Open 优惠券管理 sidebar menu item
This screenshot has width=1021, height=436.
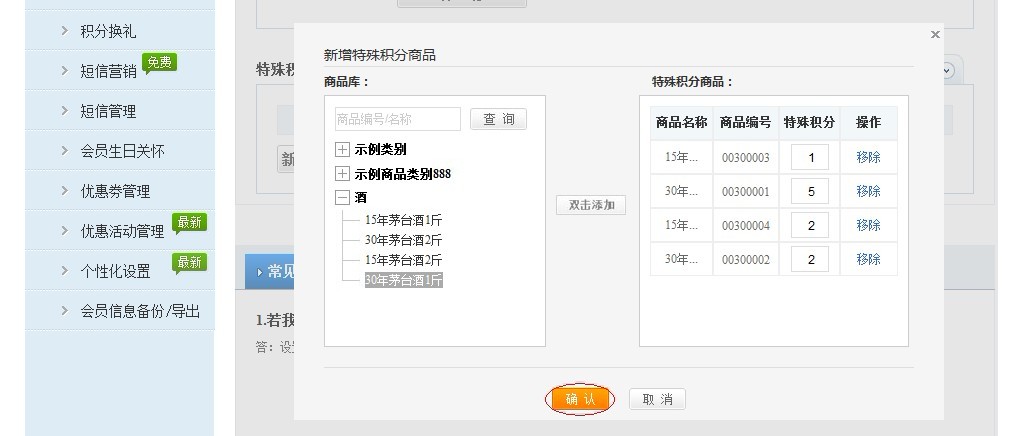pyautogui.click(x=115, y=191)
